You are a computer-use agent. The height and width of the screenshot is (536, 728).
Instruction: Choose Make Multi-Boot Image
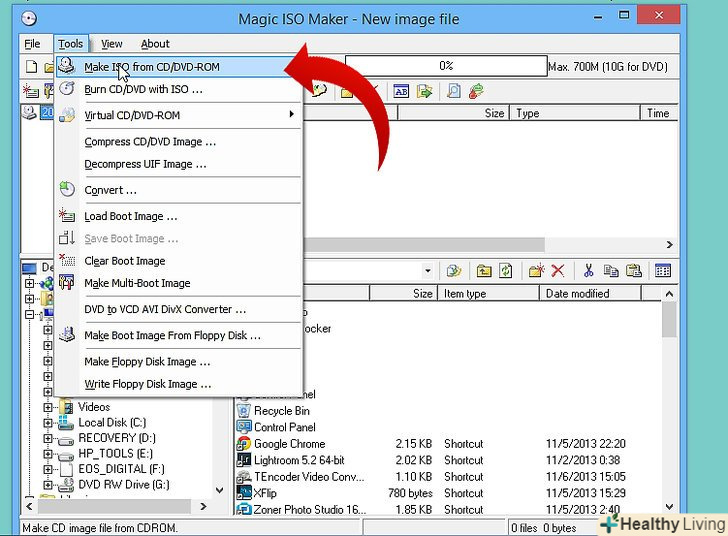tap(178, 283)
